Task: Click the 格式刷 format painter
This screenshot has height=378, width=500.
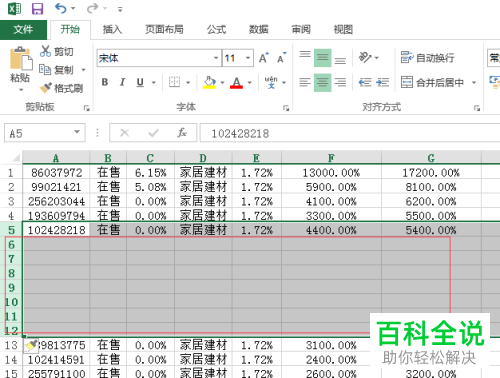Action: point(61,88)
